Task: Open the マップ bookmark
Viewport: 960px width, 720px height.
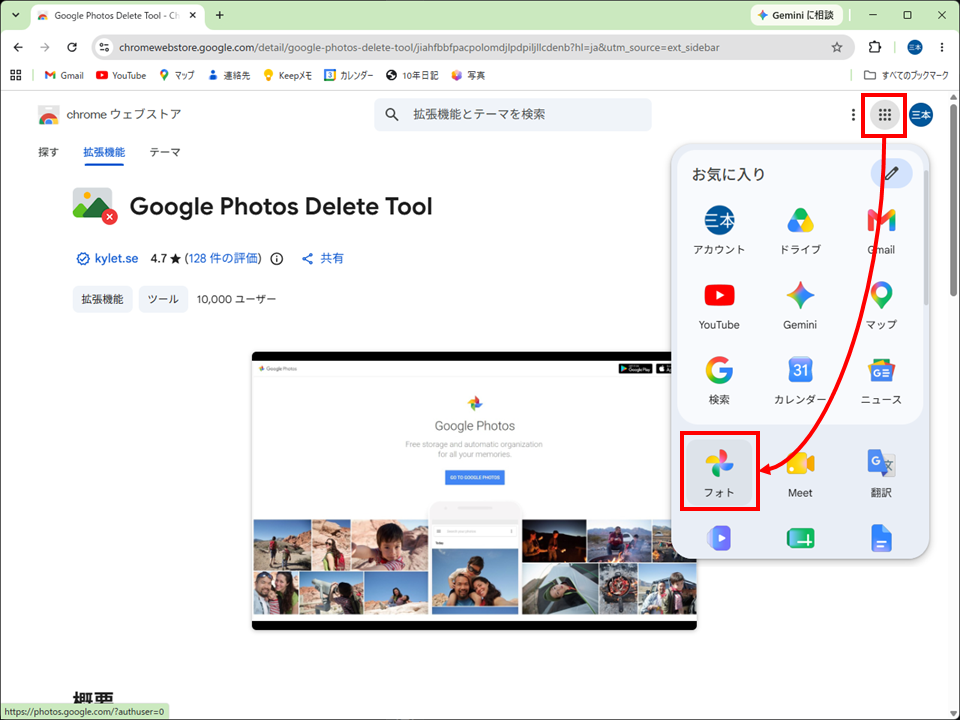Action: (176, 75)
